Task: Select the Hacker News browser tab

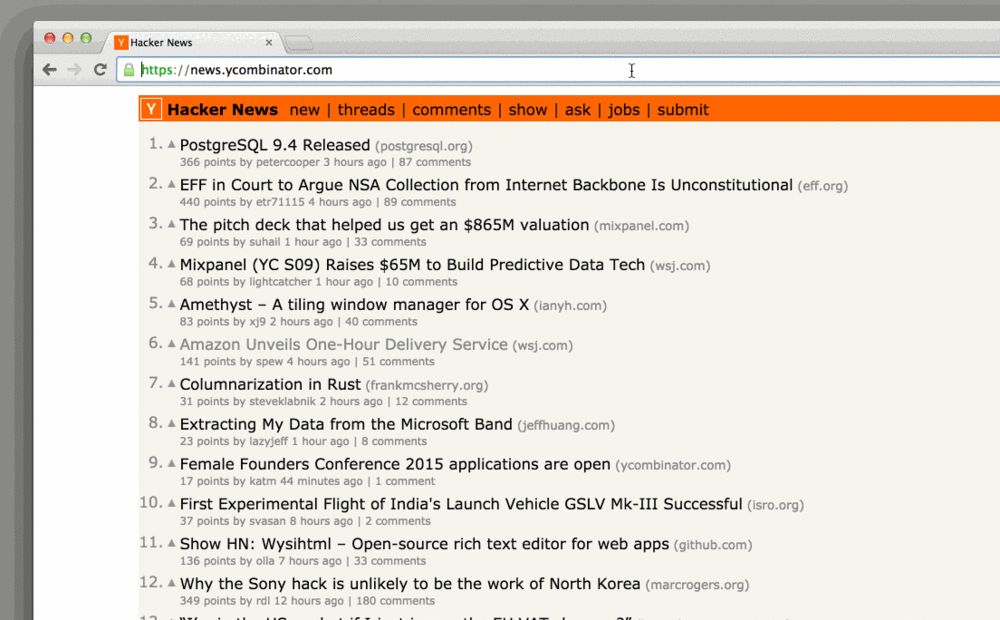Action: tap(191, 43)
